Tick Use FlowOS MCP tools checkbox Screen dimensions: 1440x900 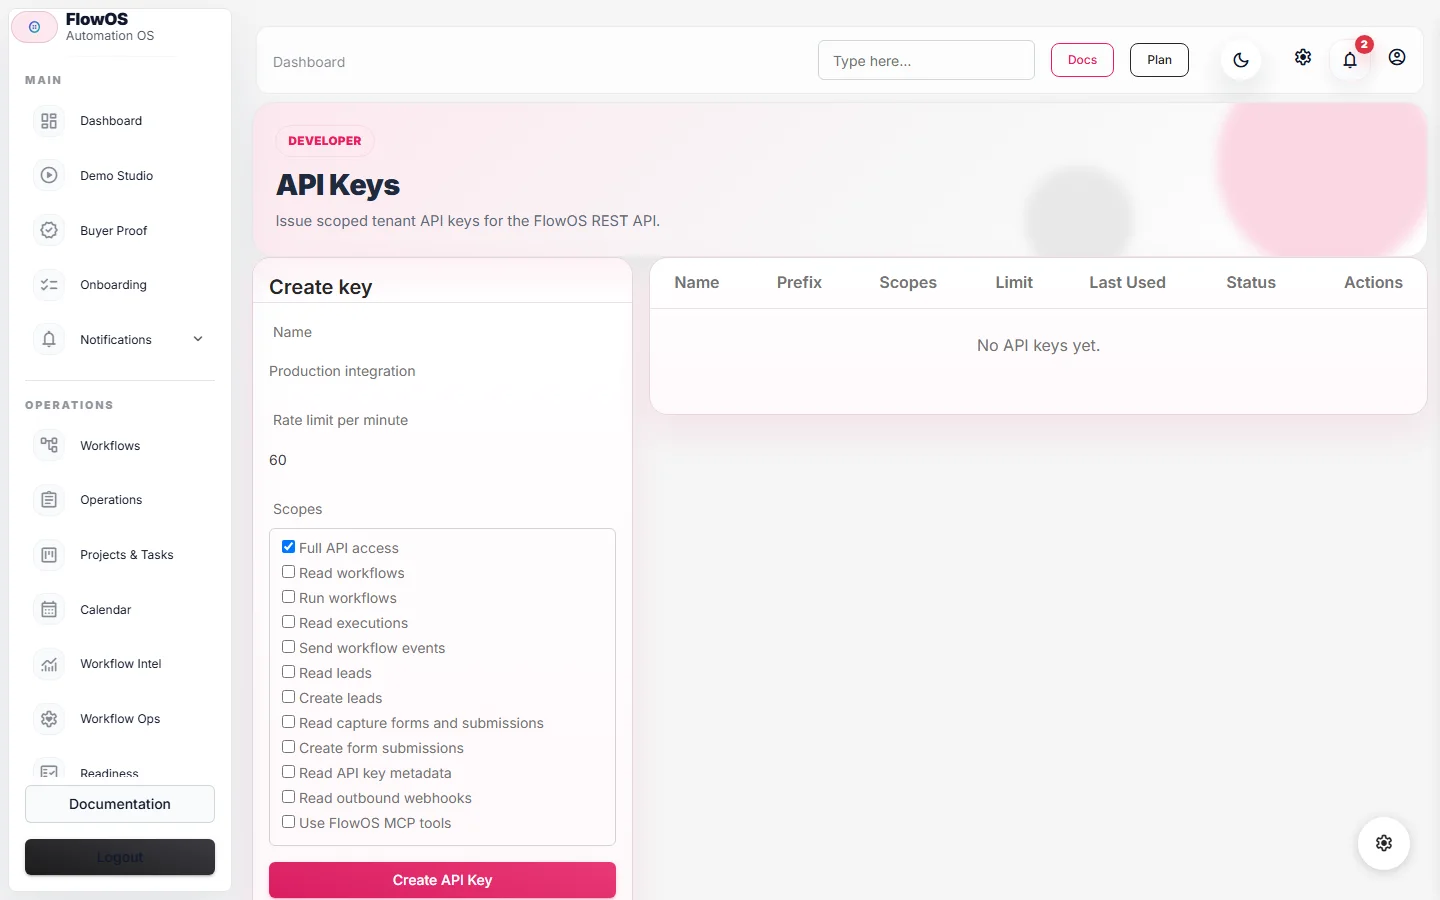tap(288, 822)
